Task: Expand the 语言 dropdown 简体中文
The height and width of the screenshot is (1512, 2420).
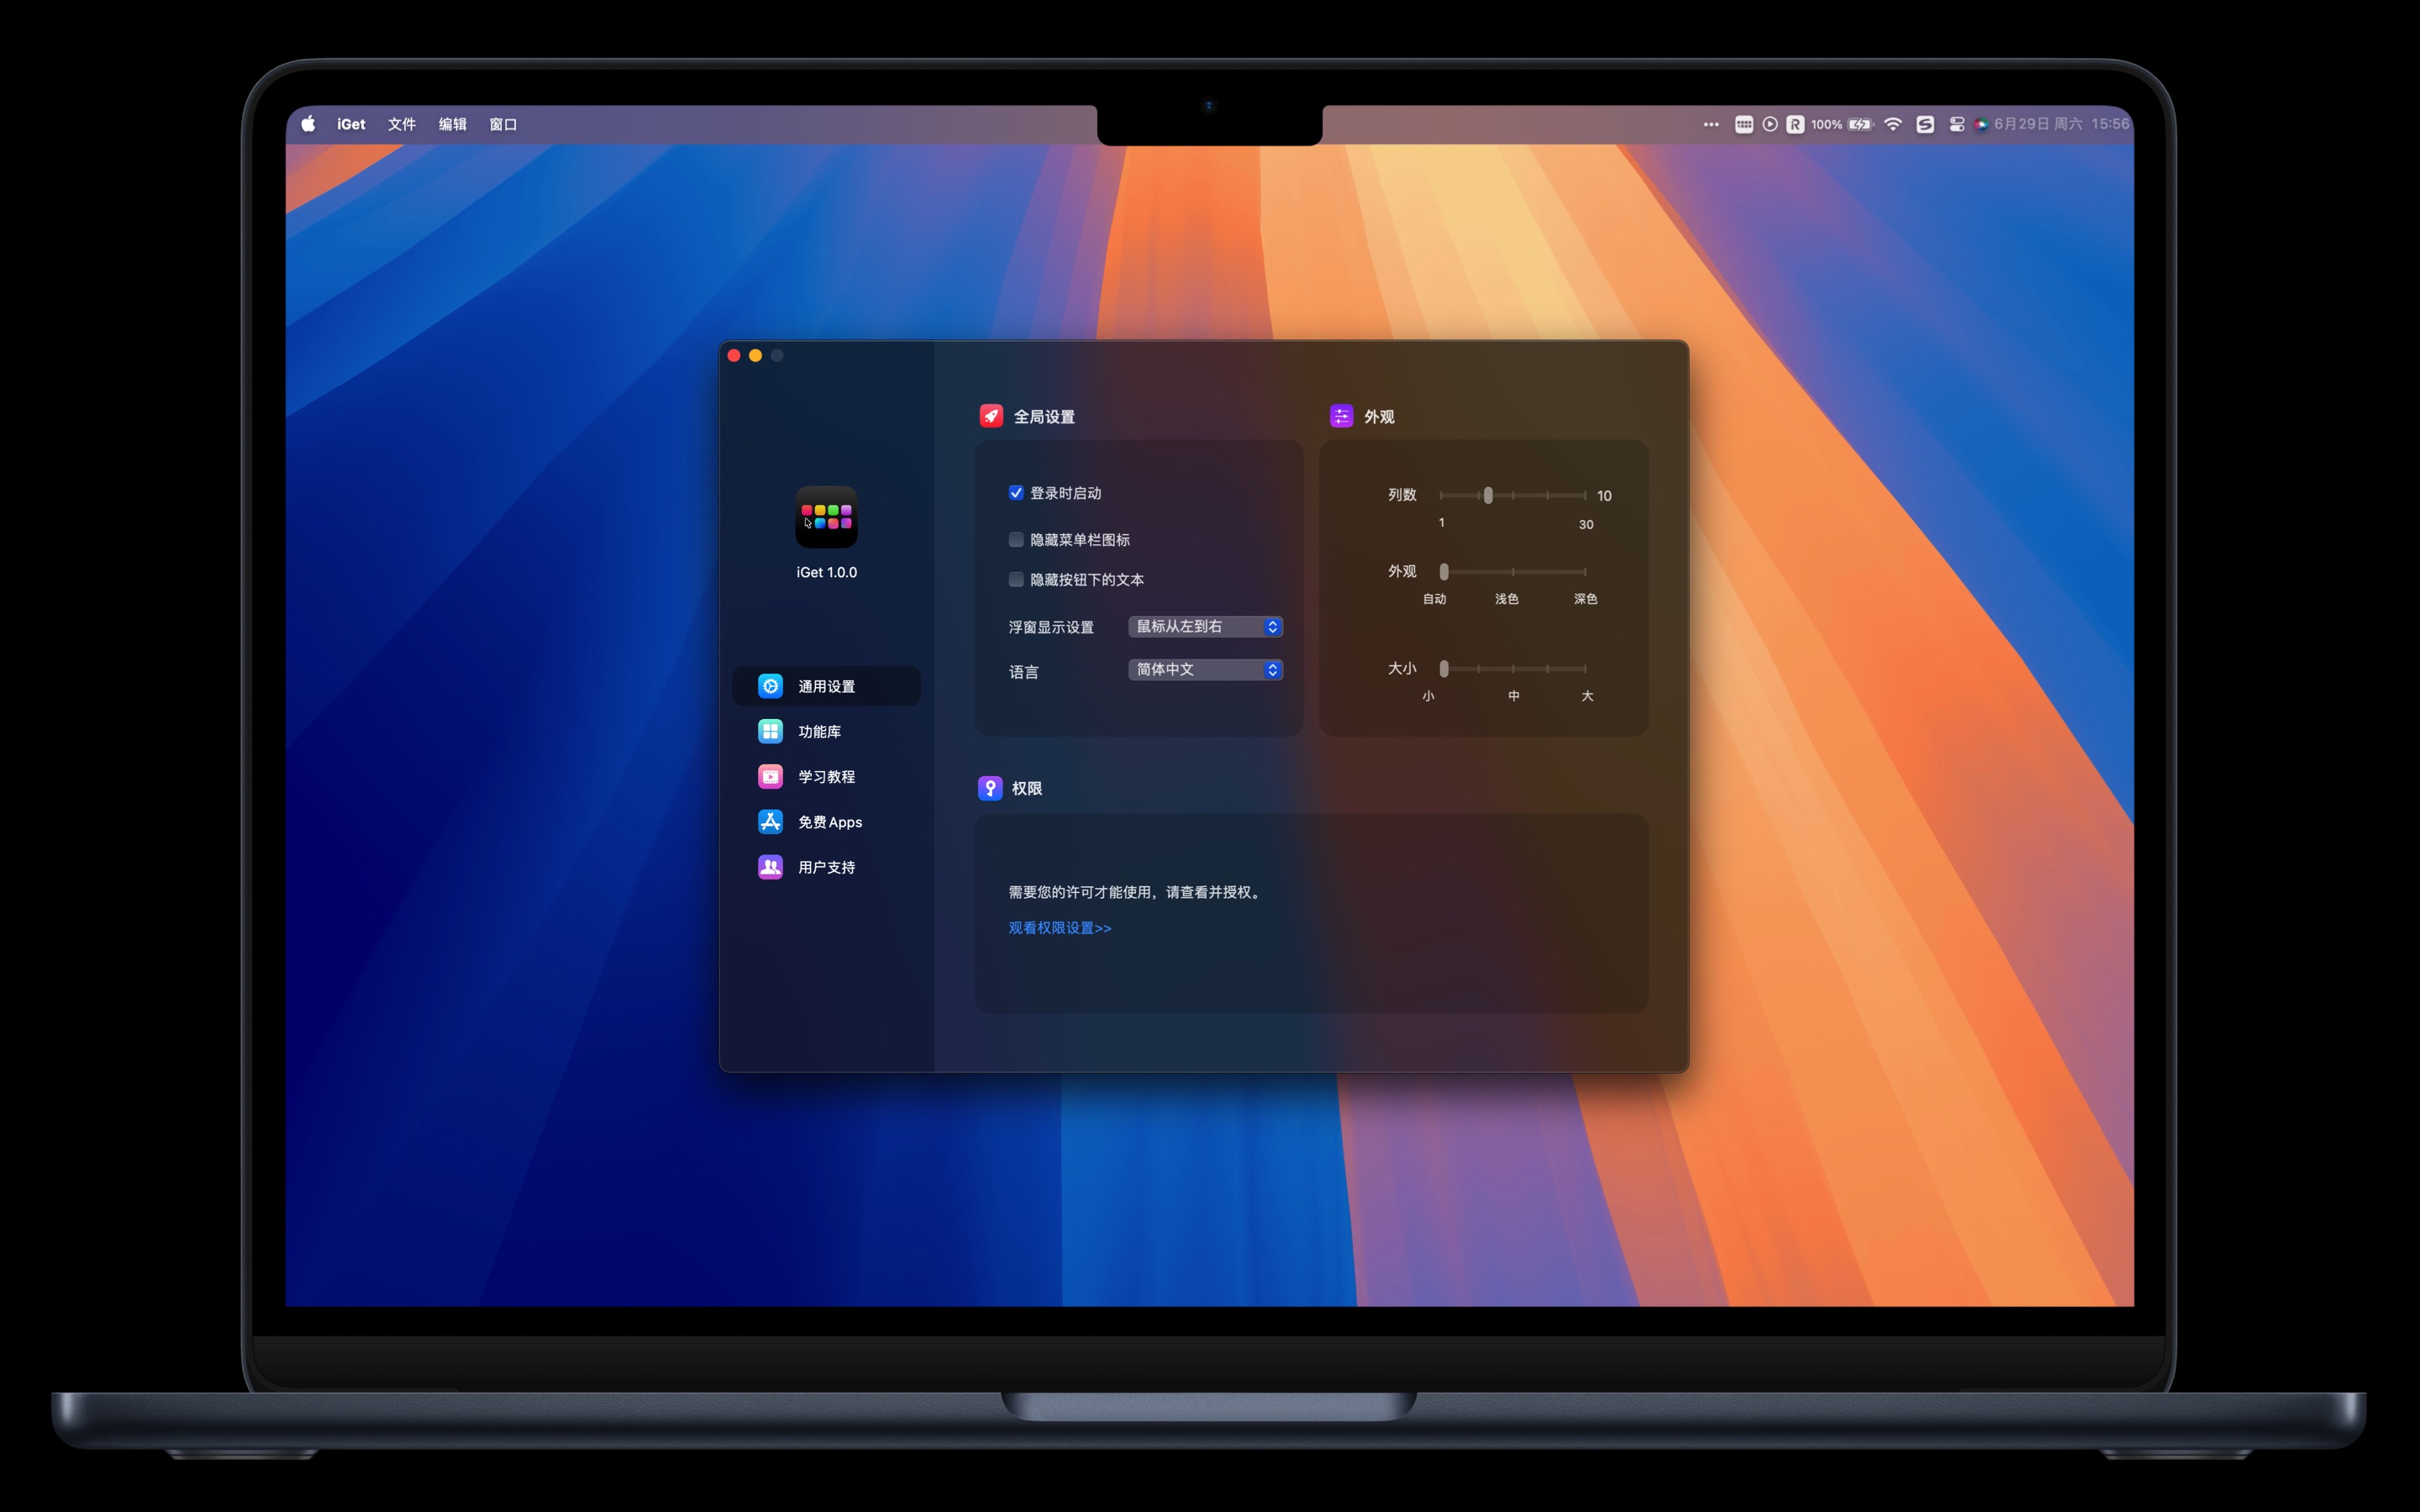Action: click(1205, 670)
